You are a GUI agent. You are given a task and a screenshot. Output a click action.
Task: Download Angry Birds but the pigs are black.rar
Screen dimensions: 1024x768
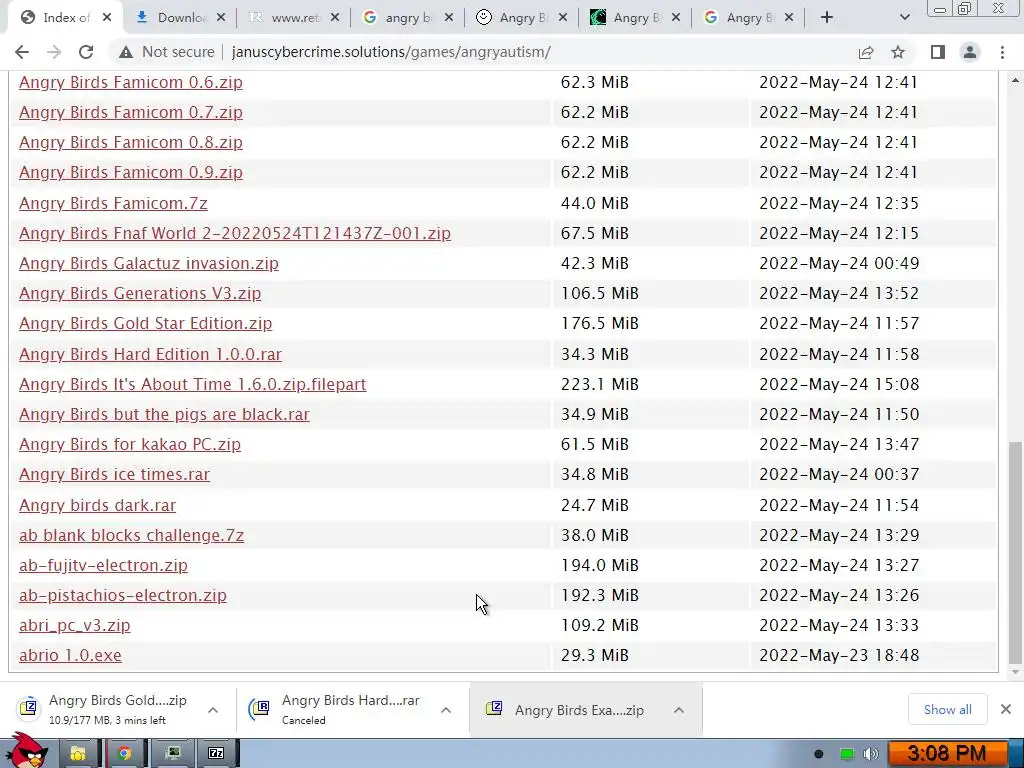pyautogui.click(x=165, y=414)
